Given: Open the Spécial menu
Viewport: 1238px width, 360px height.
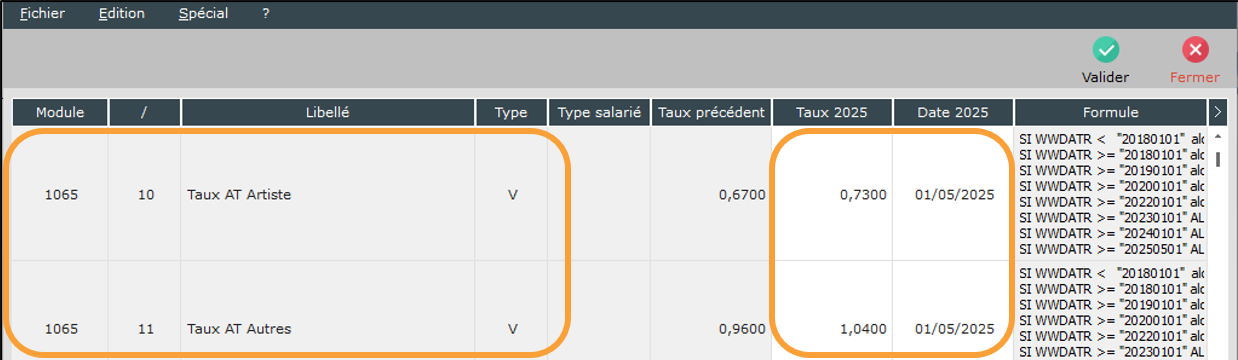Looking at the screenshot, I should [204, 14].
